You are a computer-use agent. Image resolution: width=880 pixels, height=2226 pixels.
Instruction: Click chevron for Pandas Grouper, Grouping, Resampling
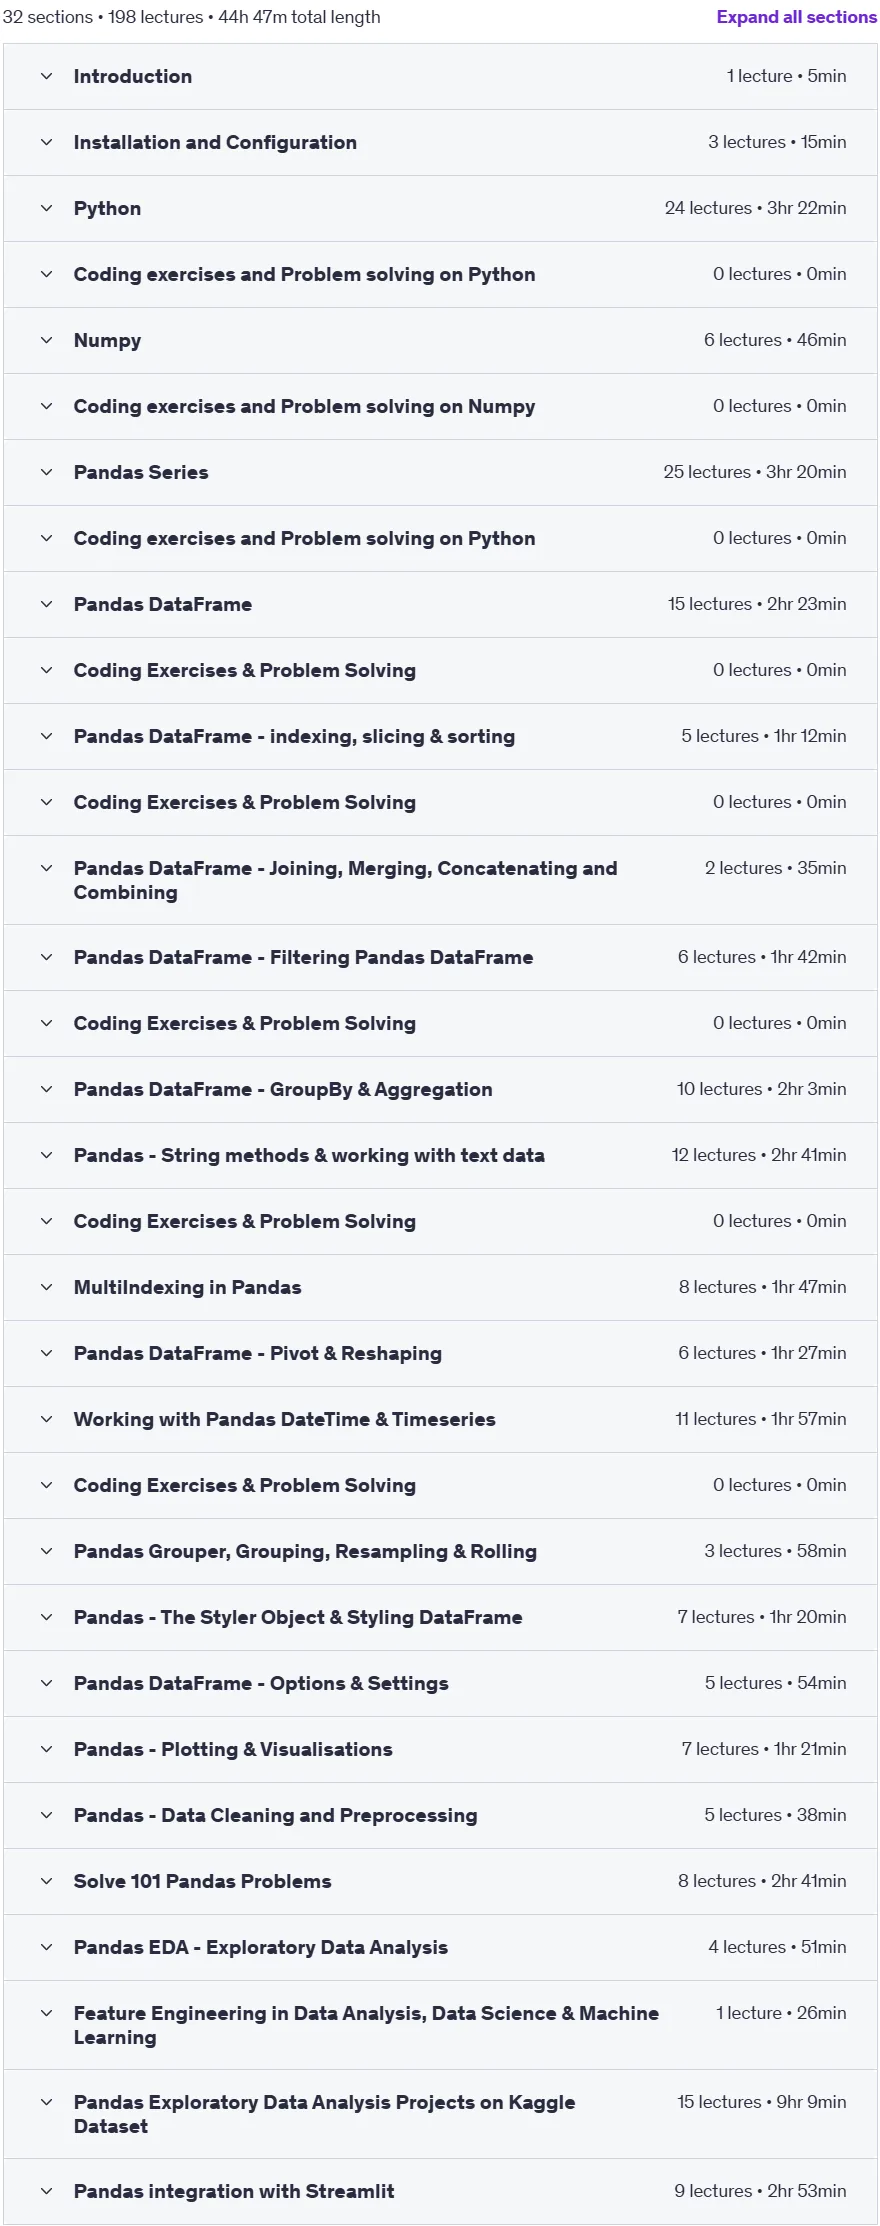click(x=46, y=1551)
